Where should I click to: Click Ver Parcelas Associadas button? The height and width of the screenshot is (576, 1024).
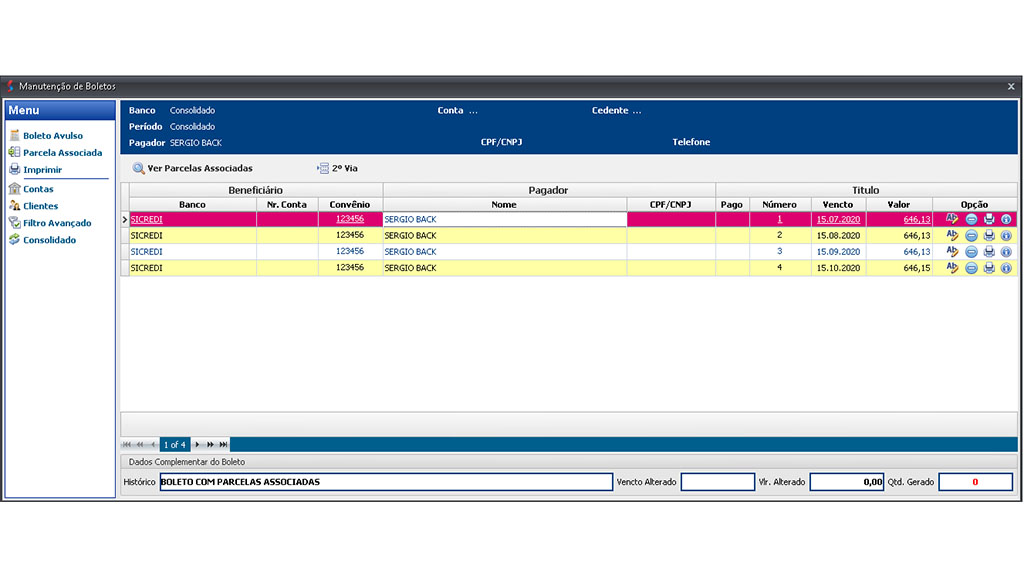(x=193, y=168)
